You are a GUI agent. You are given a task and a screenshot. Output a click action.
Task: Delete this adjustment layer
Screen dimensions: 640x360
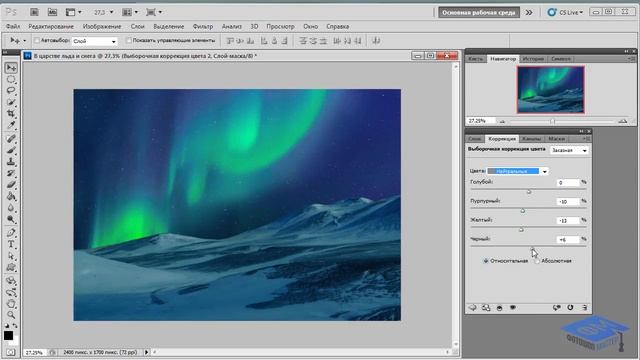coord(584,307)
